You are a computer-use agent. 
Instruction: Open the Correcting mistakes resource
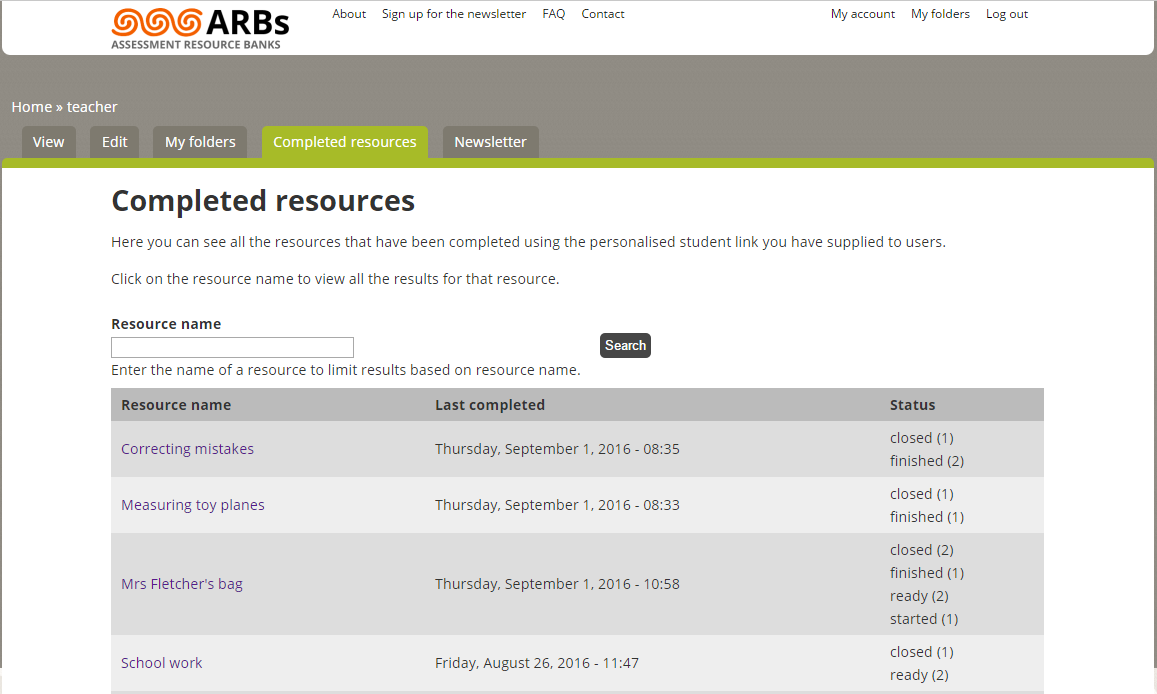[x=187, y=449]
